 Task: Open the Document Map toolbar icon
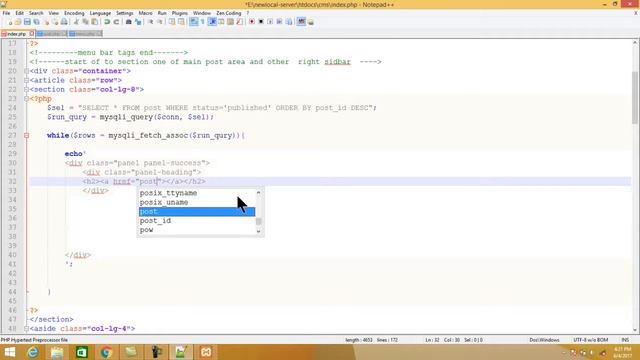(230, 22)
